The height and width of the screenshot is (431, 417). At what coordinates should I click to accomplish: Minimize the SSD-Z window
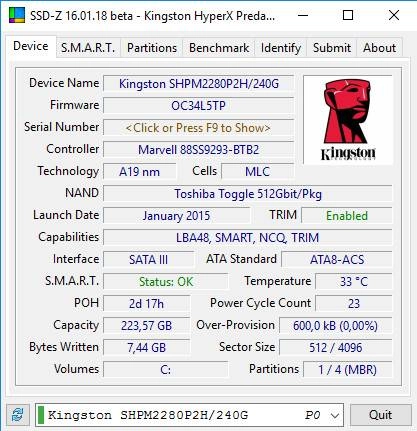(303, 15)
